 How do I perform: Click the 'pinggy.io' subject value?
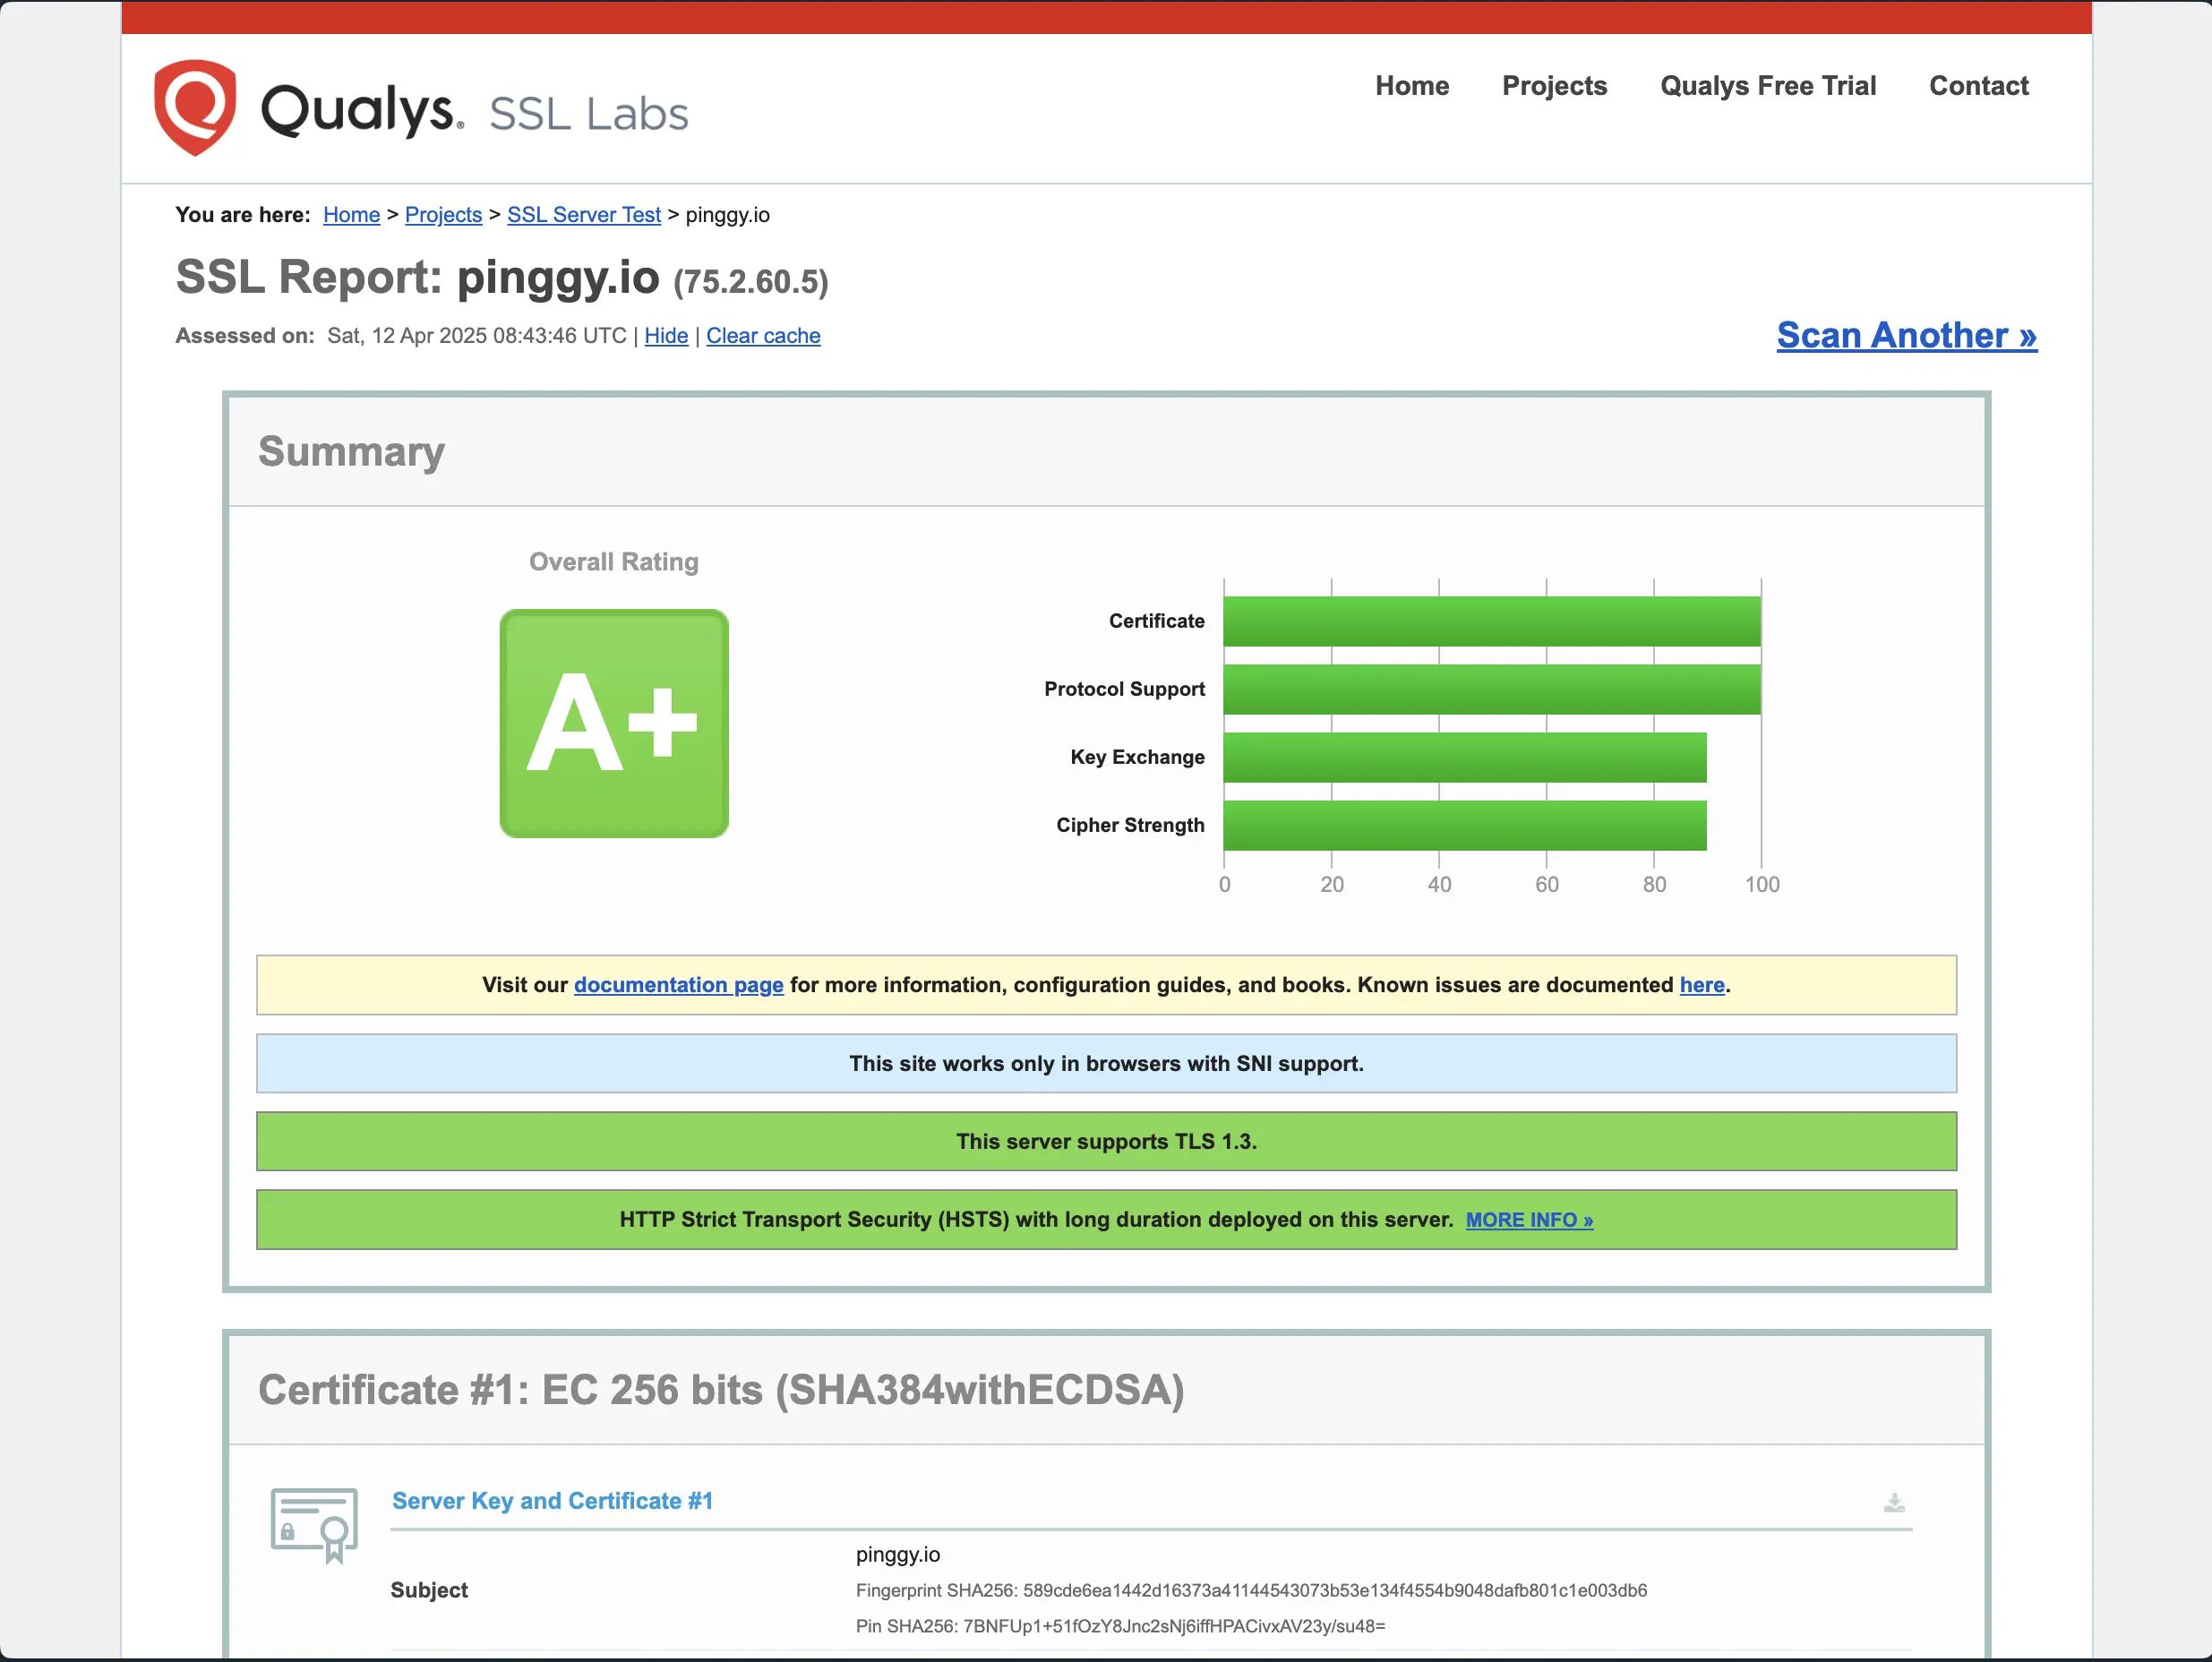click(x=898, y=1554)
